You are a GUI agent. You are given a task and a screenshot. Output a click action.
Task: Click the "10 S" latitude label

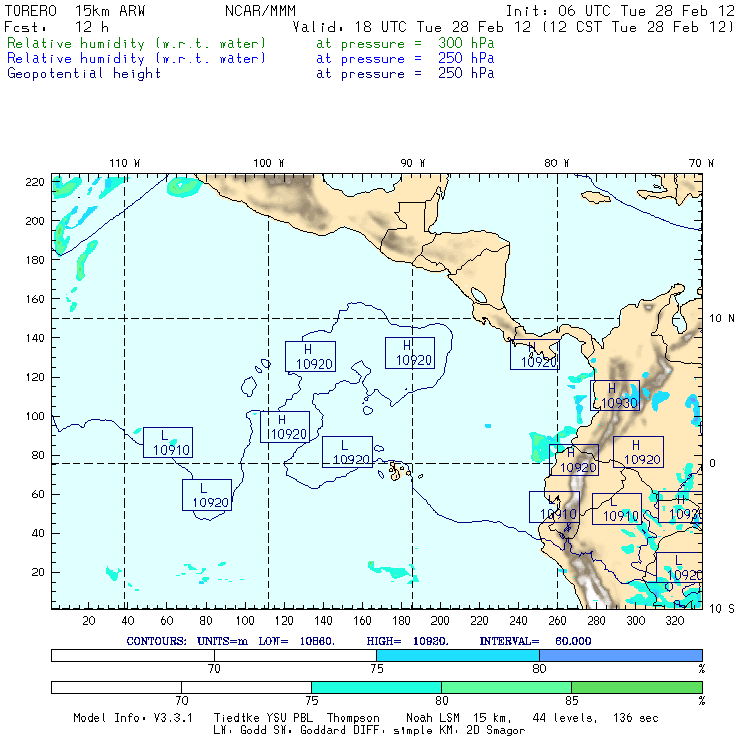point(722,609)
